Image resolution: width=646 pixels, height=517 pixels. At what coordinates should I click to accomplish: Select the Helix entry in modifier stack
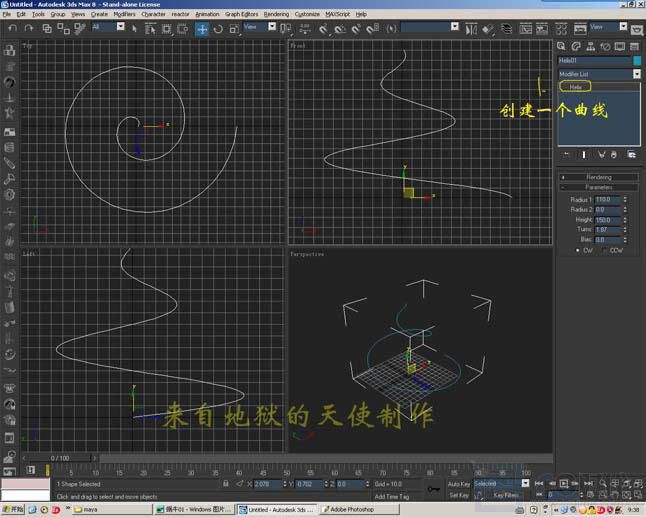[576, 87]
